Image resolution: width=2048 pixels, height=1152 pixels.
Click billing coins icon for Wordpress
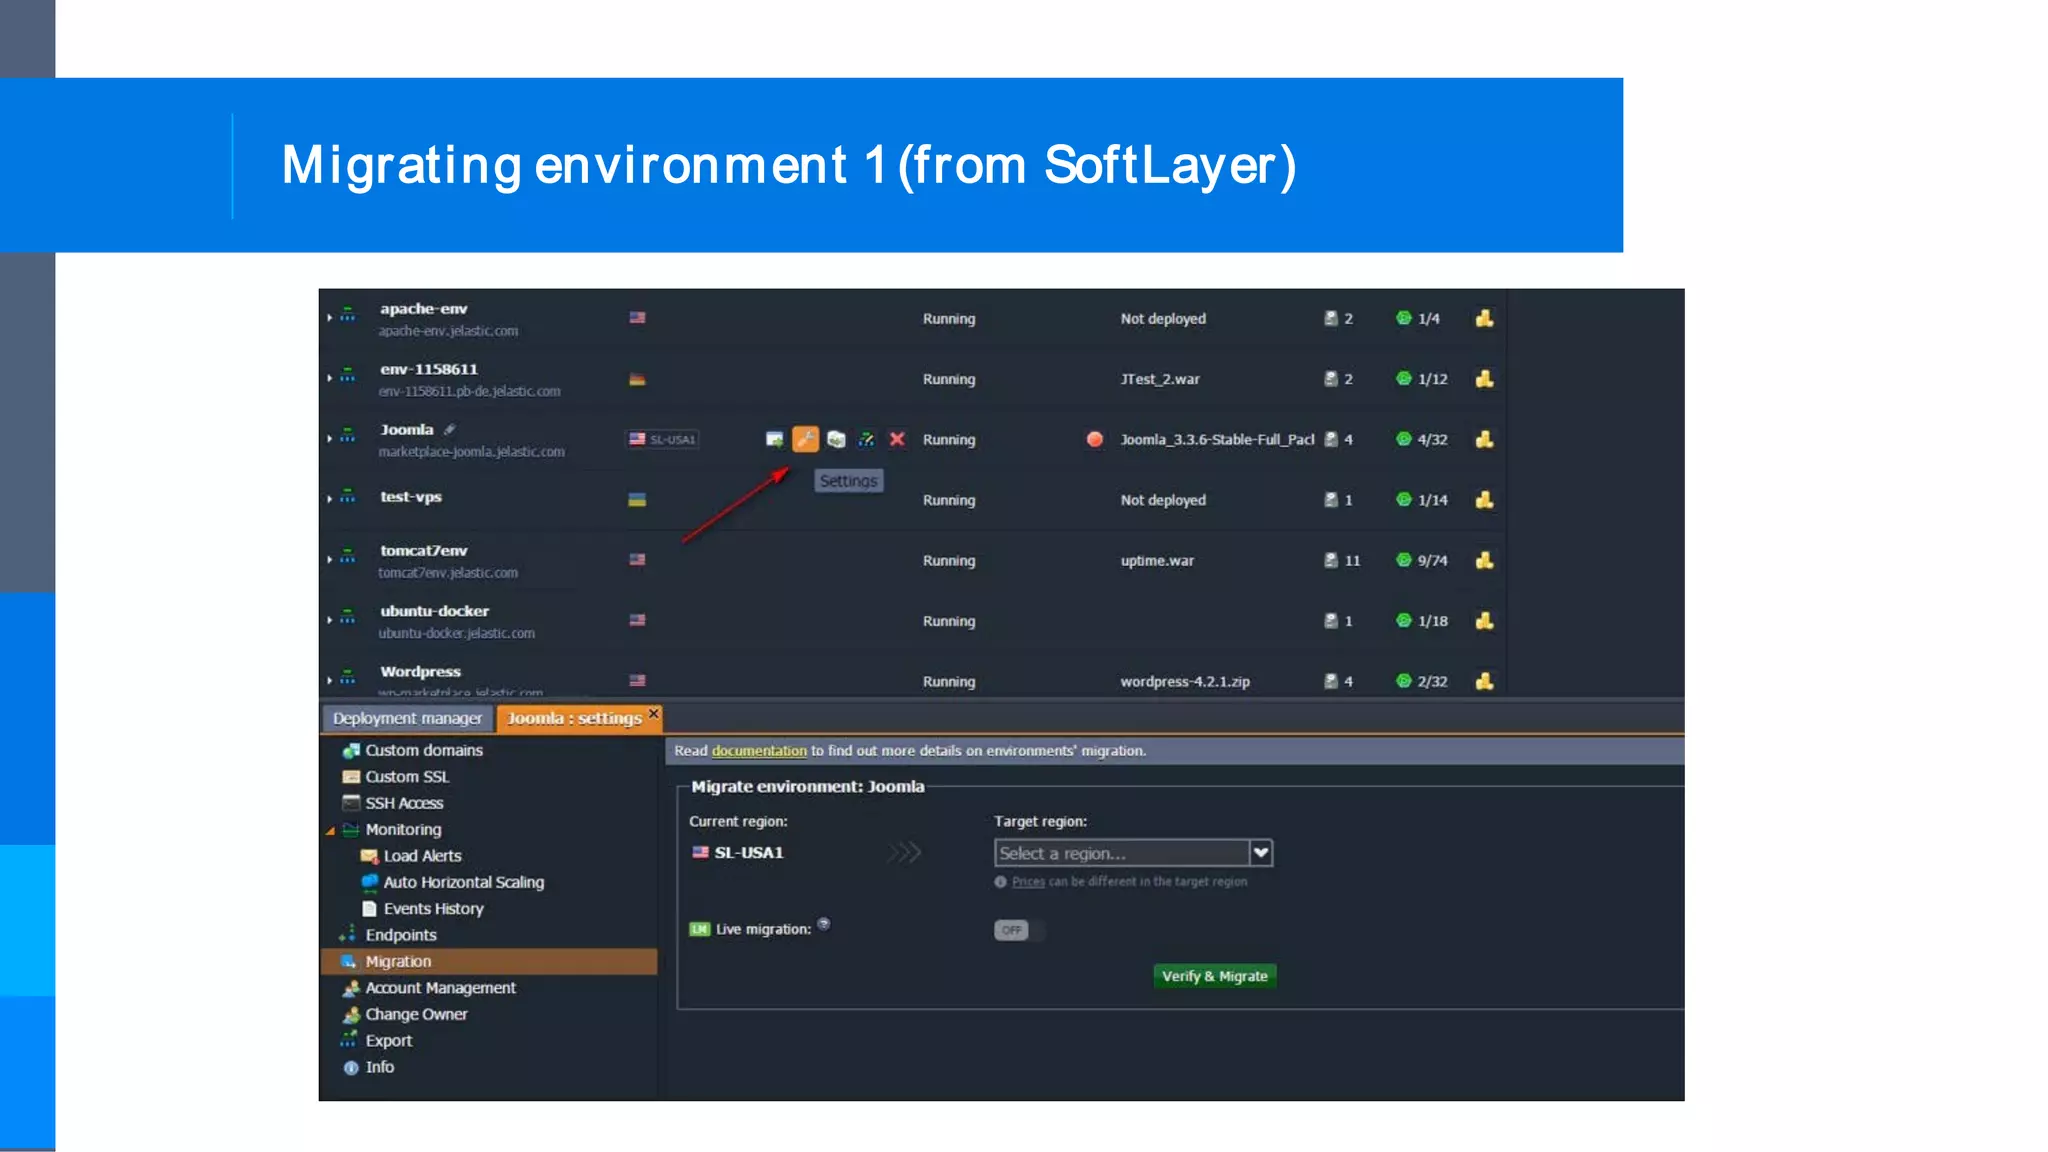(1484, 681)
